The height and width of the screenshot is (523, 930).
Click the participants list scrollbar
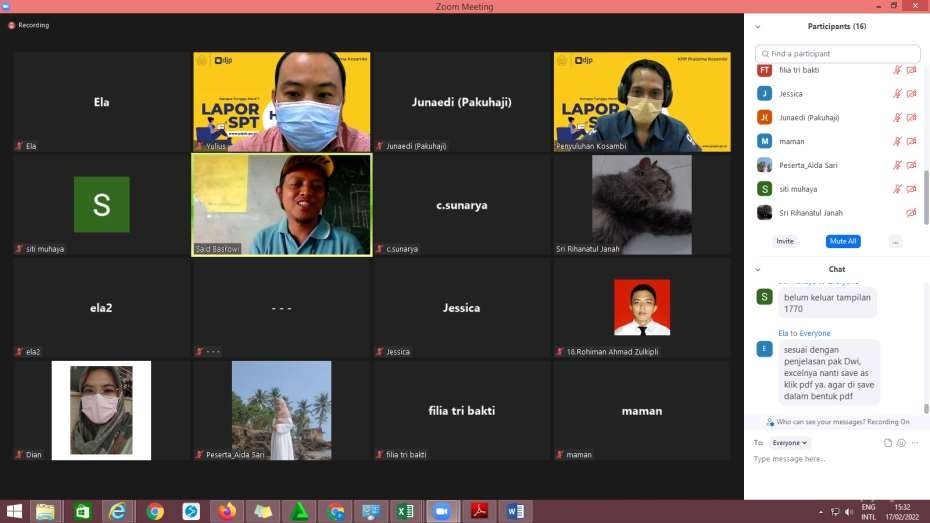[x=925, y=190]
